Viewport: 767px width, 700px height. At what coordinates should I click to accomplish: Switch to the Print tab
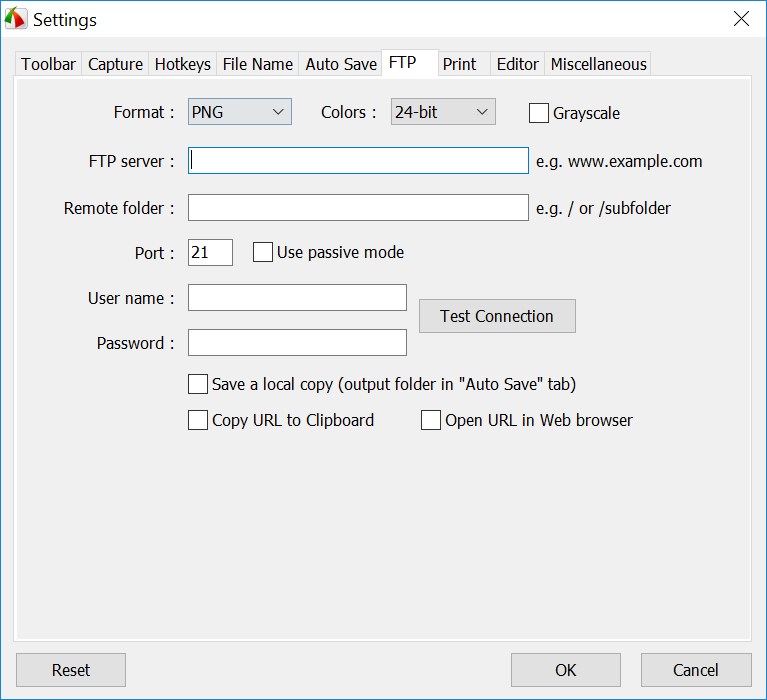[464, 64]
